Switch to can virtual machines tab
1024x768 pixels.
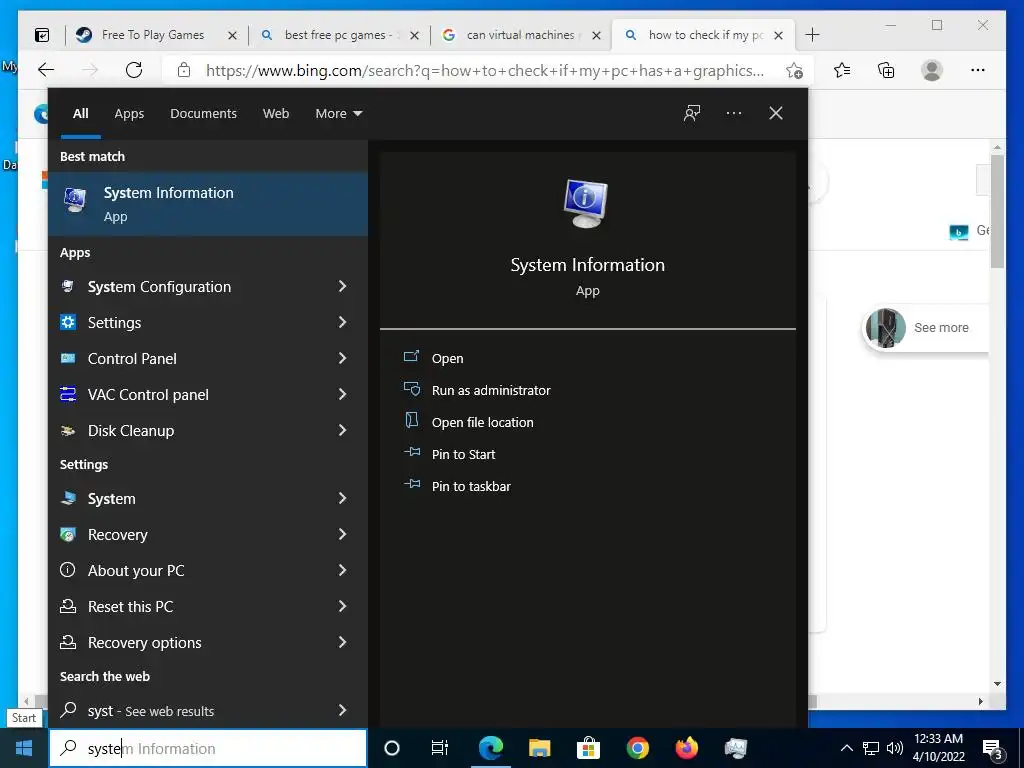click(x=520, y=35)
